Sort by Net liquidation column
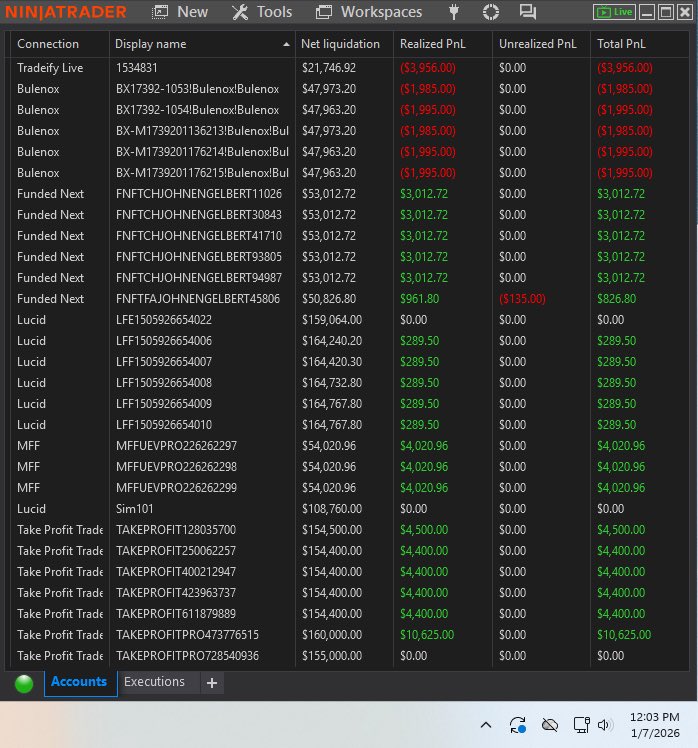This screenshot has width=698, height=748. click(x=340, y=44)
